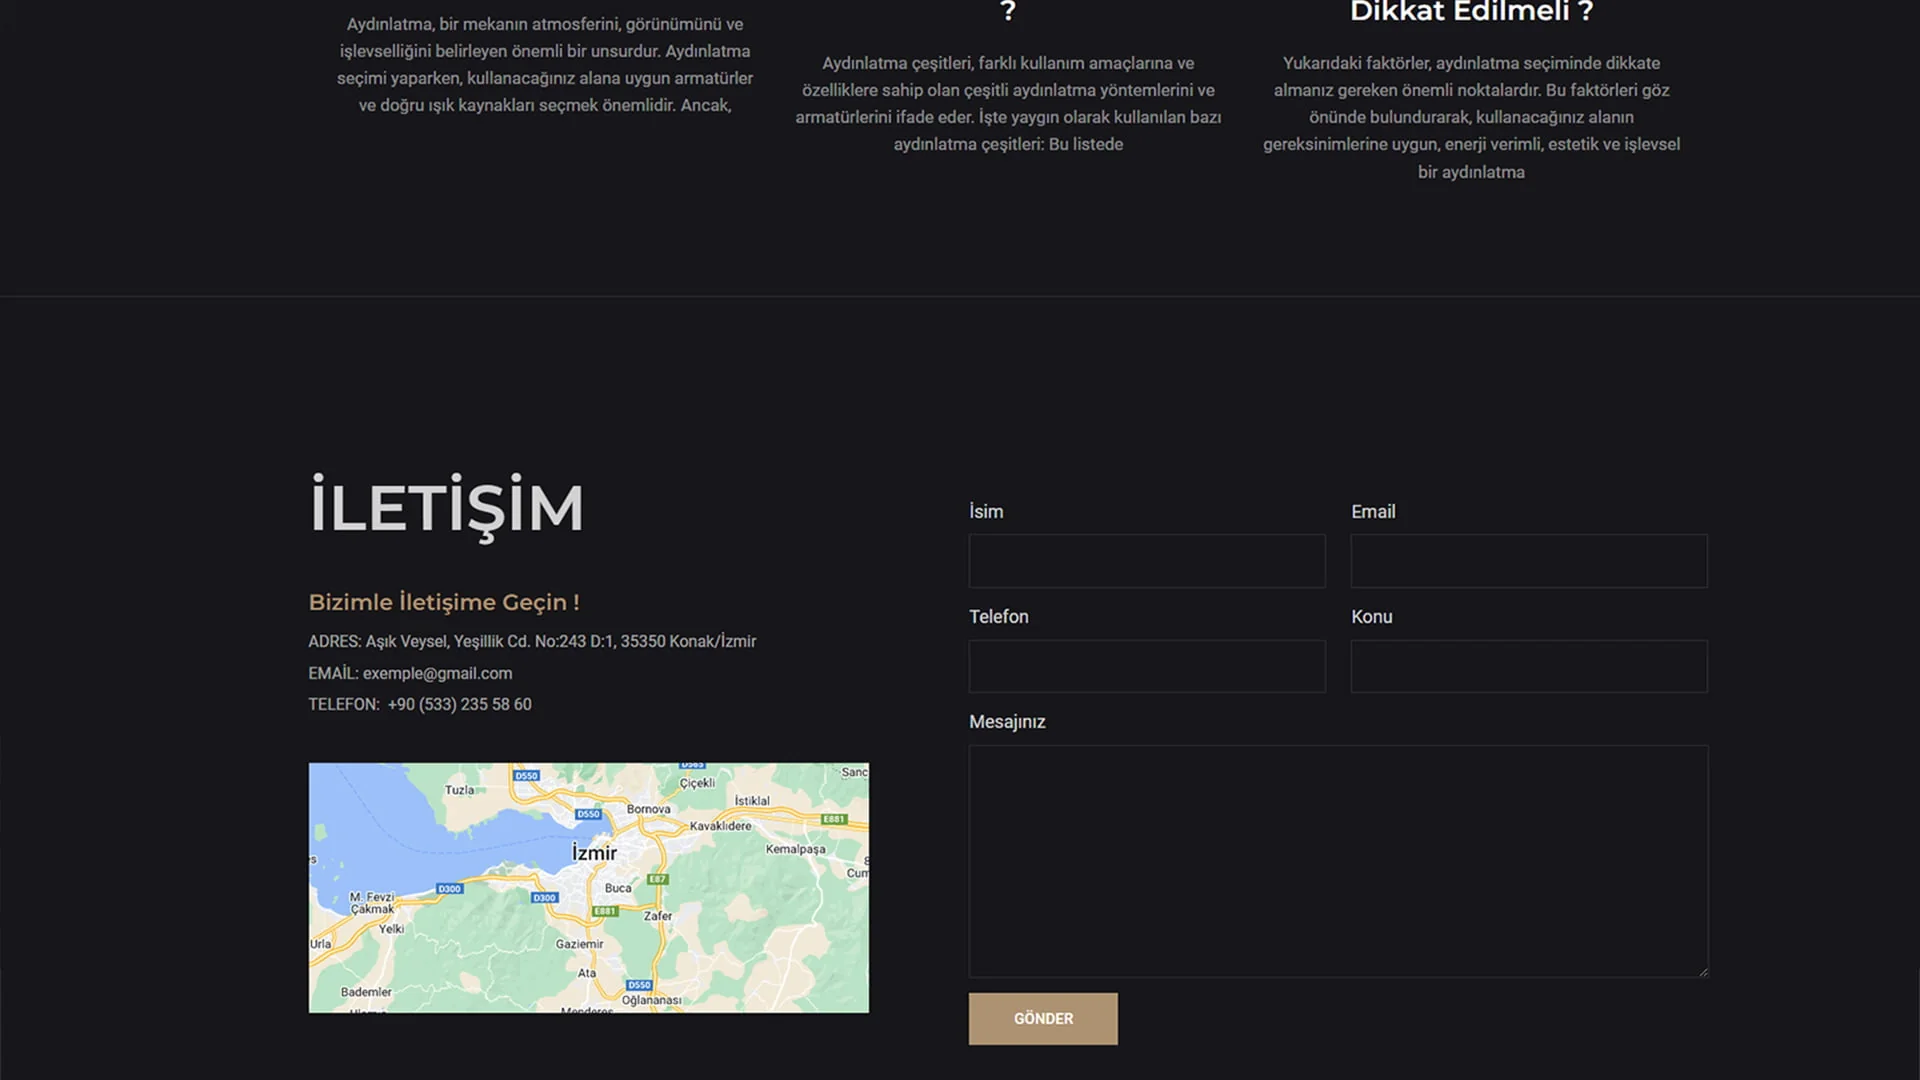Click the İsim input field

click(1146, 561)
